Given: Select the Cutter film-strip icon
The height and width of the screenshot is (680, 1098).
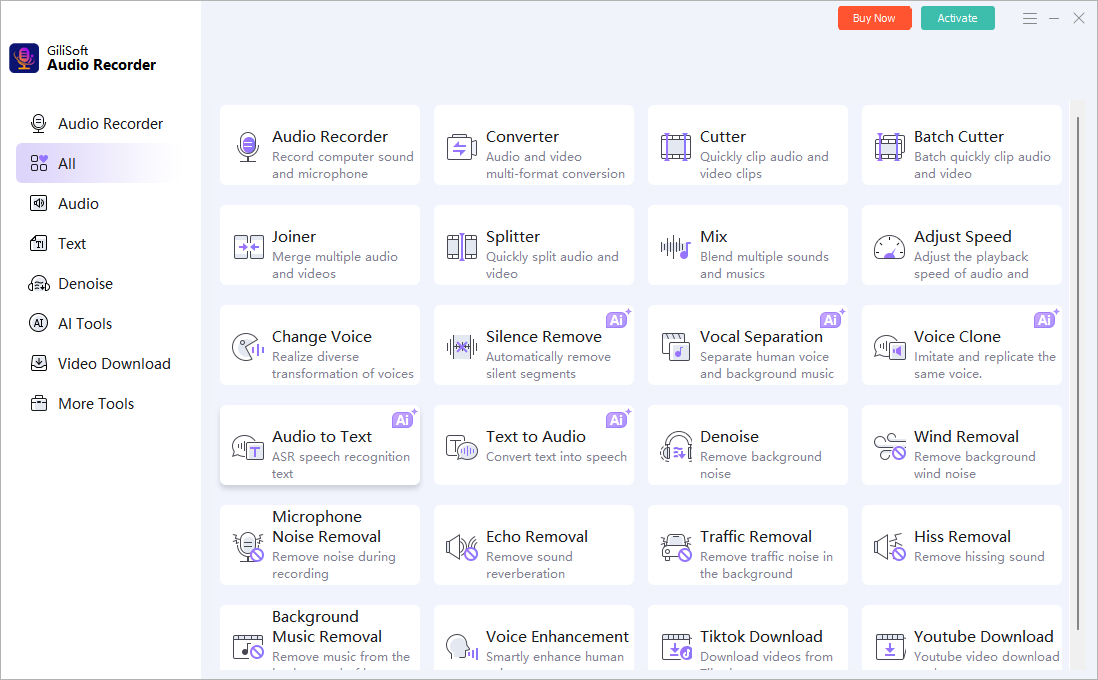Looking at the screenshot, I should tap(675, 147).
